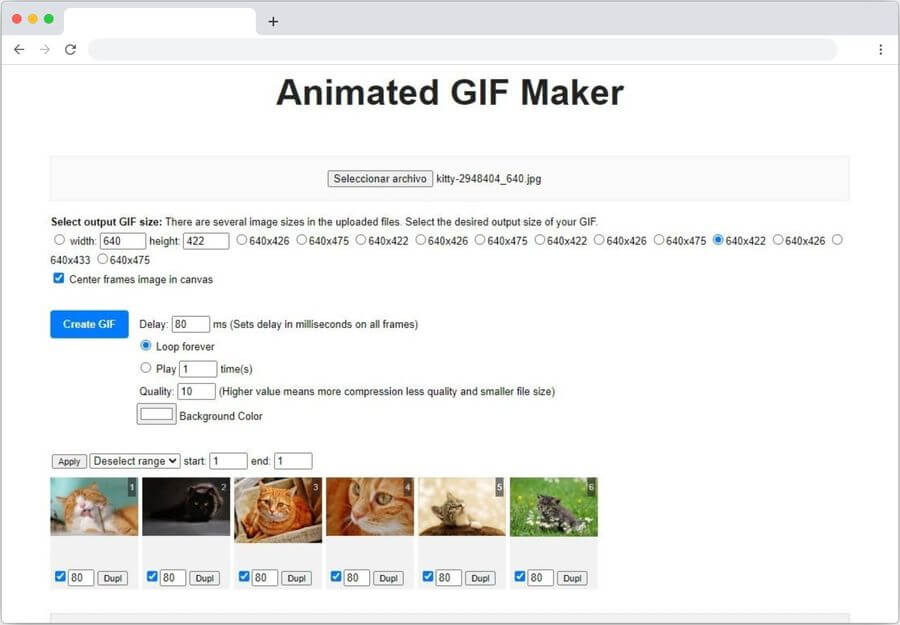This screenshot has height=625, width=900.
Task: Select the blank browser tab
Action: (160, 22)
